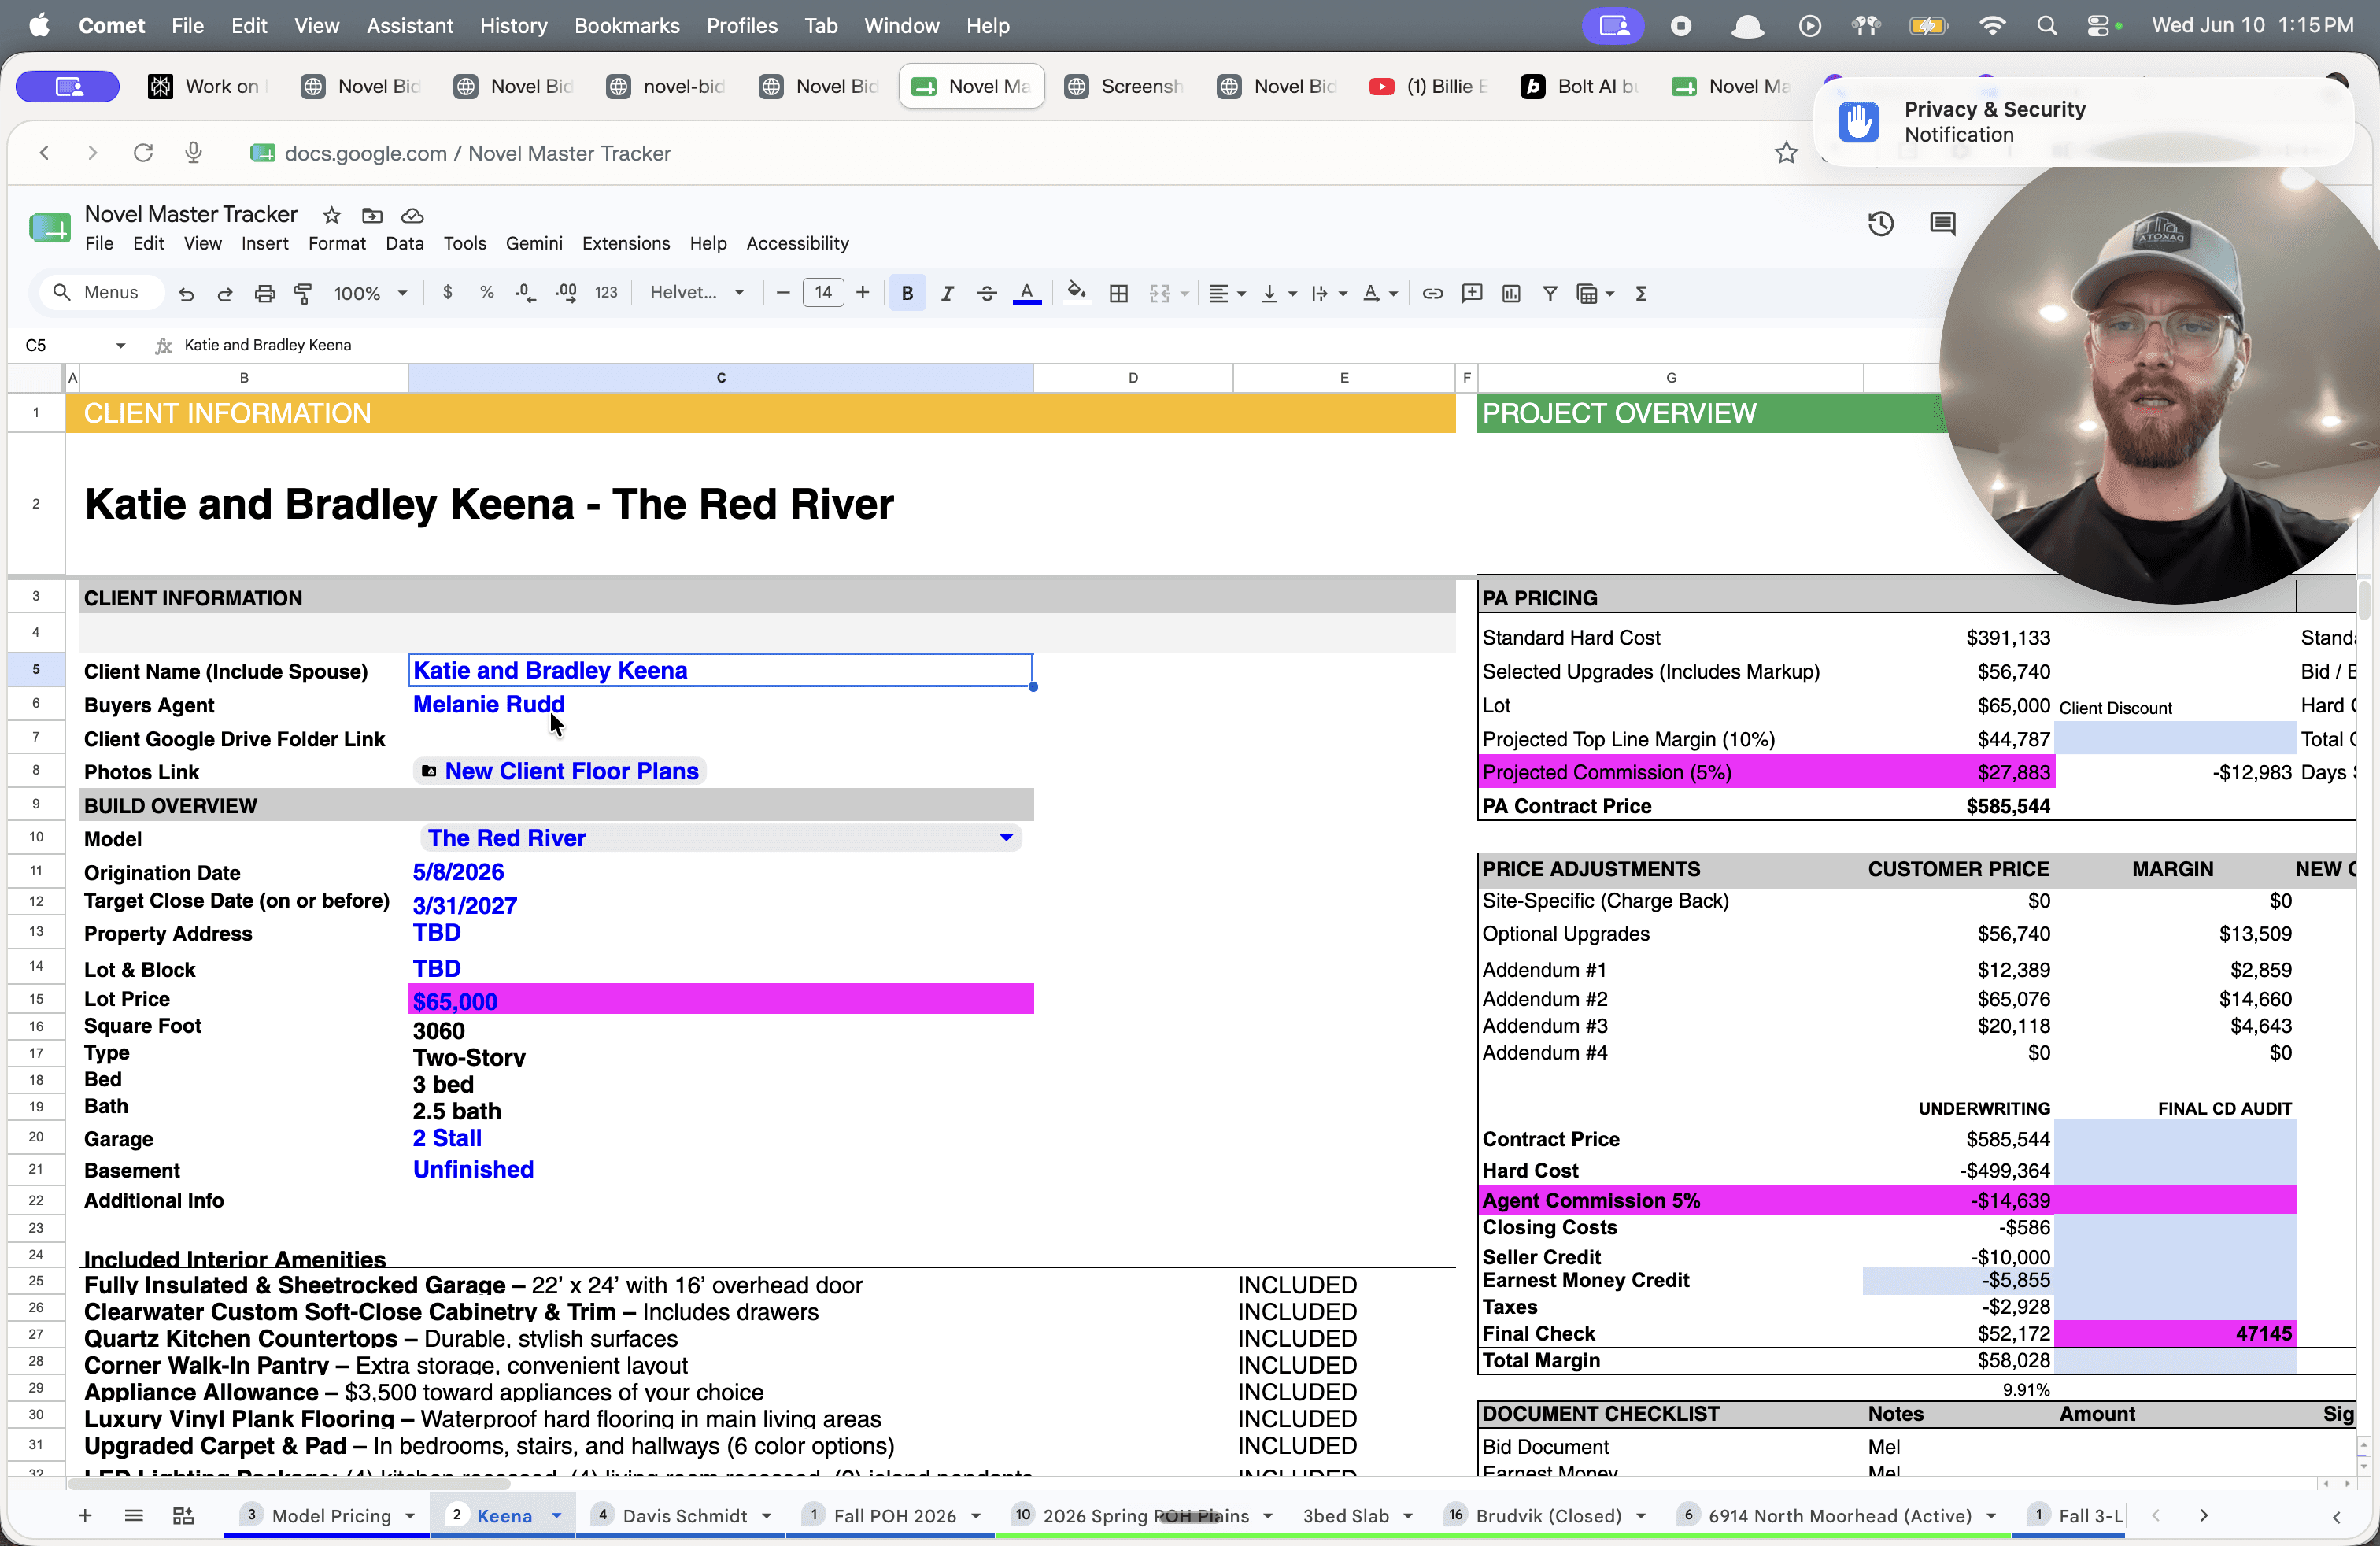Click the font size field showing 14

tap(823, 293)
